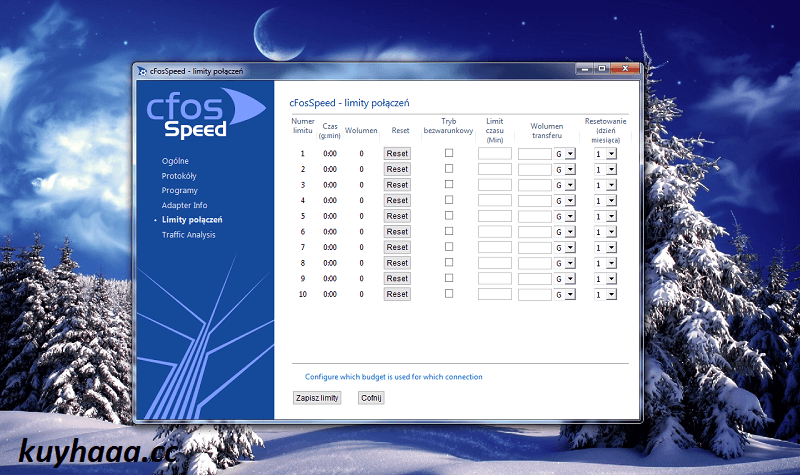Click the cFosSpeed title bar app icon
The width and height of the screenshot is (800, 475).
click(x=142, y=71)
